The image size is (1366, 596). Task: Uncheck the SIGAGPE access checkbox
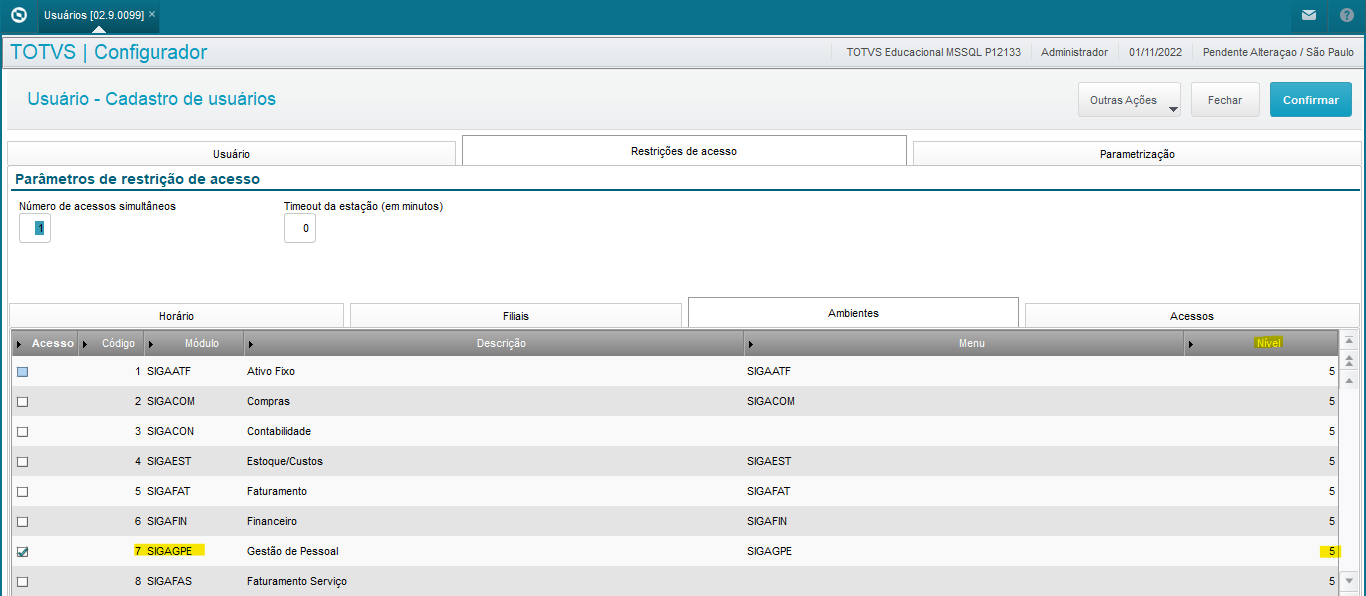(x=23, y=552)
